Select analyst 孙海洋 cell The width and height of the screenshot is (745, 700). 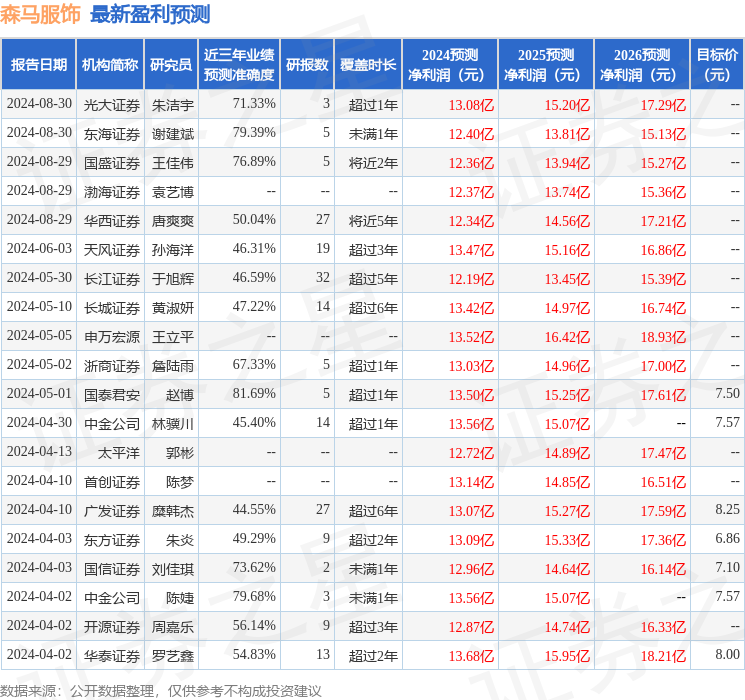[x=172, y=250]
